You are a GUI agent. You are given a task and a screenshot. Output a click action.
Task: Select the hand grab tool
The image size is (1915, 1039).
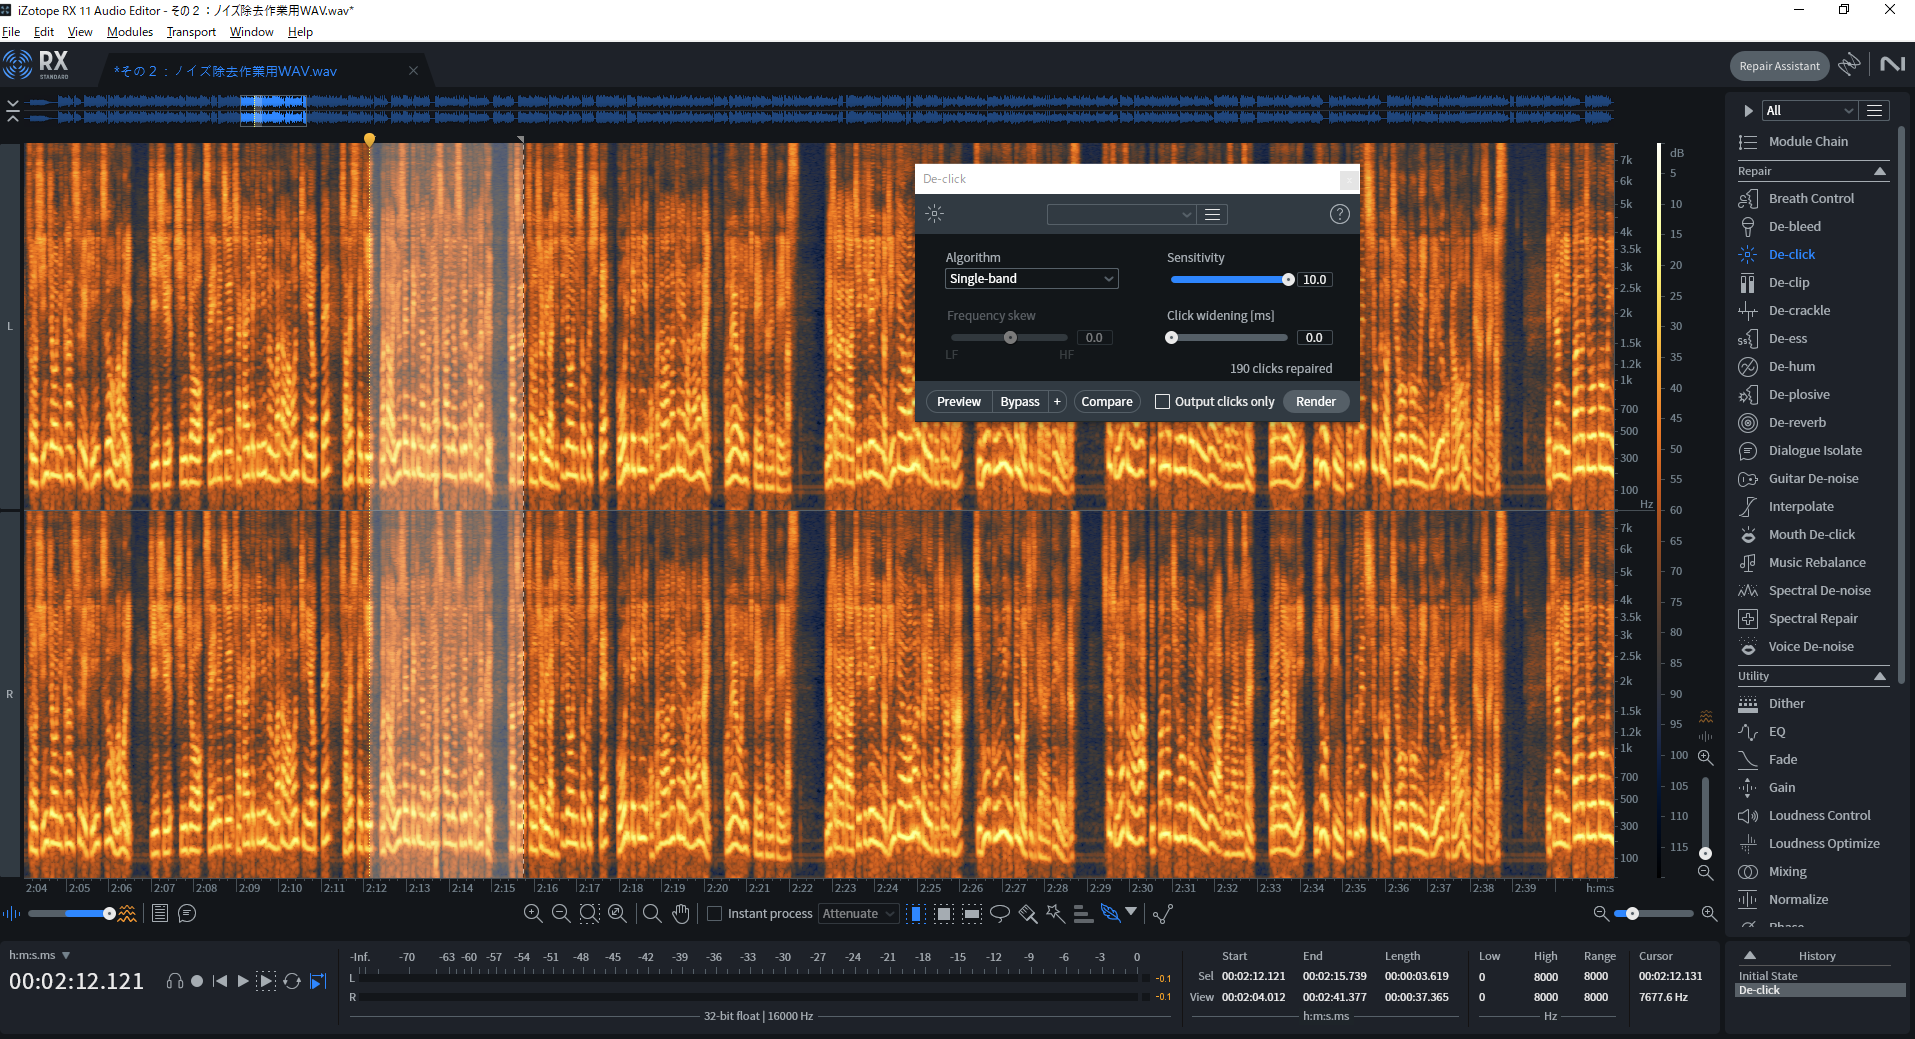click(681, 913)
